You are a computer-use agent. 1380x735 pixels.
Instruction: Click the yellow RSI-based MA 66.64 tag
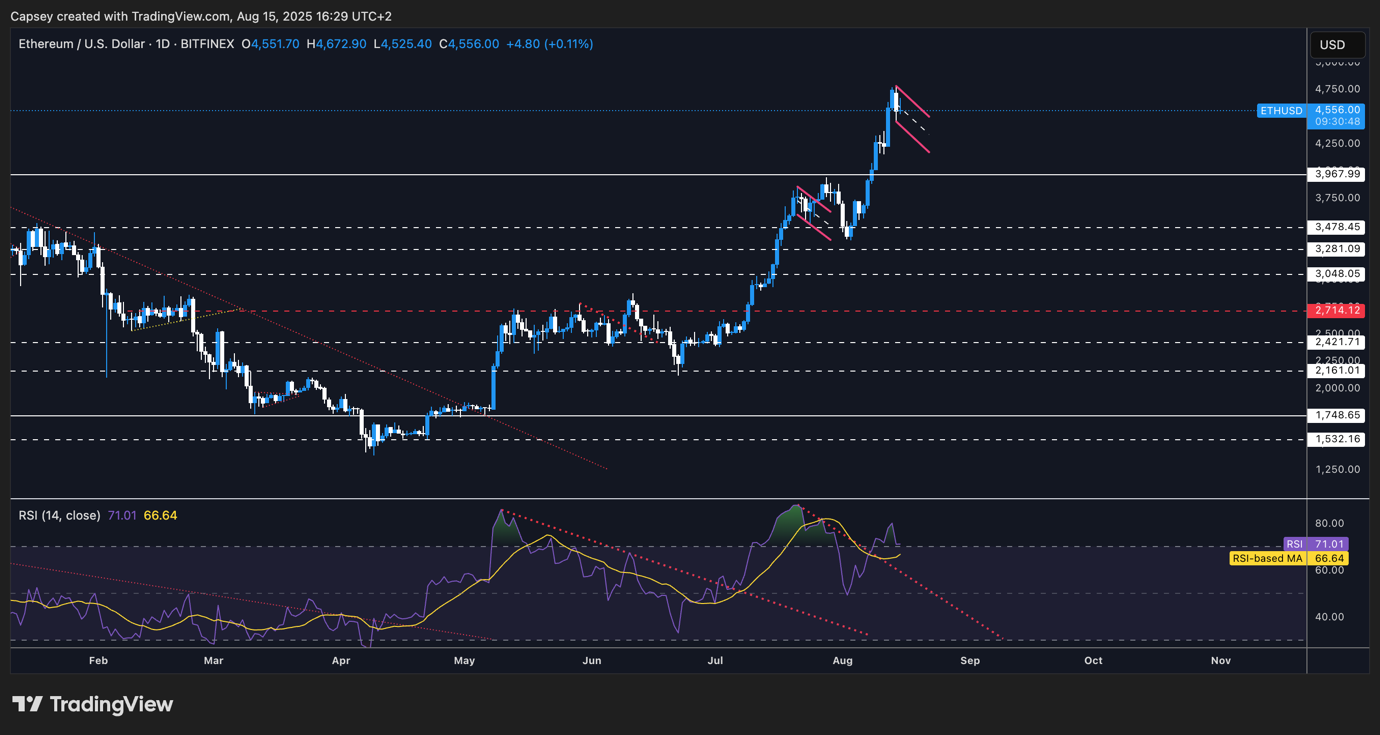1288,558
